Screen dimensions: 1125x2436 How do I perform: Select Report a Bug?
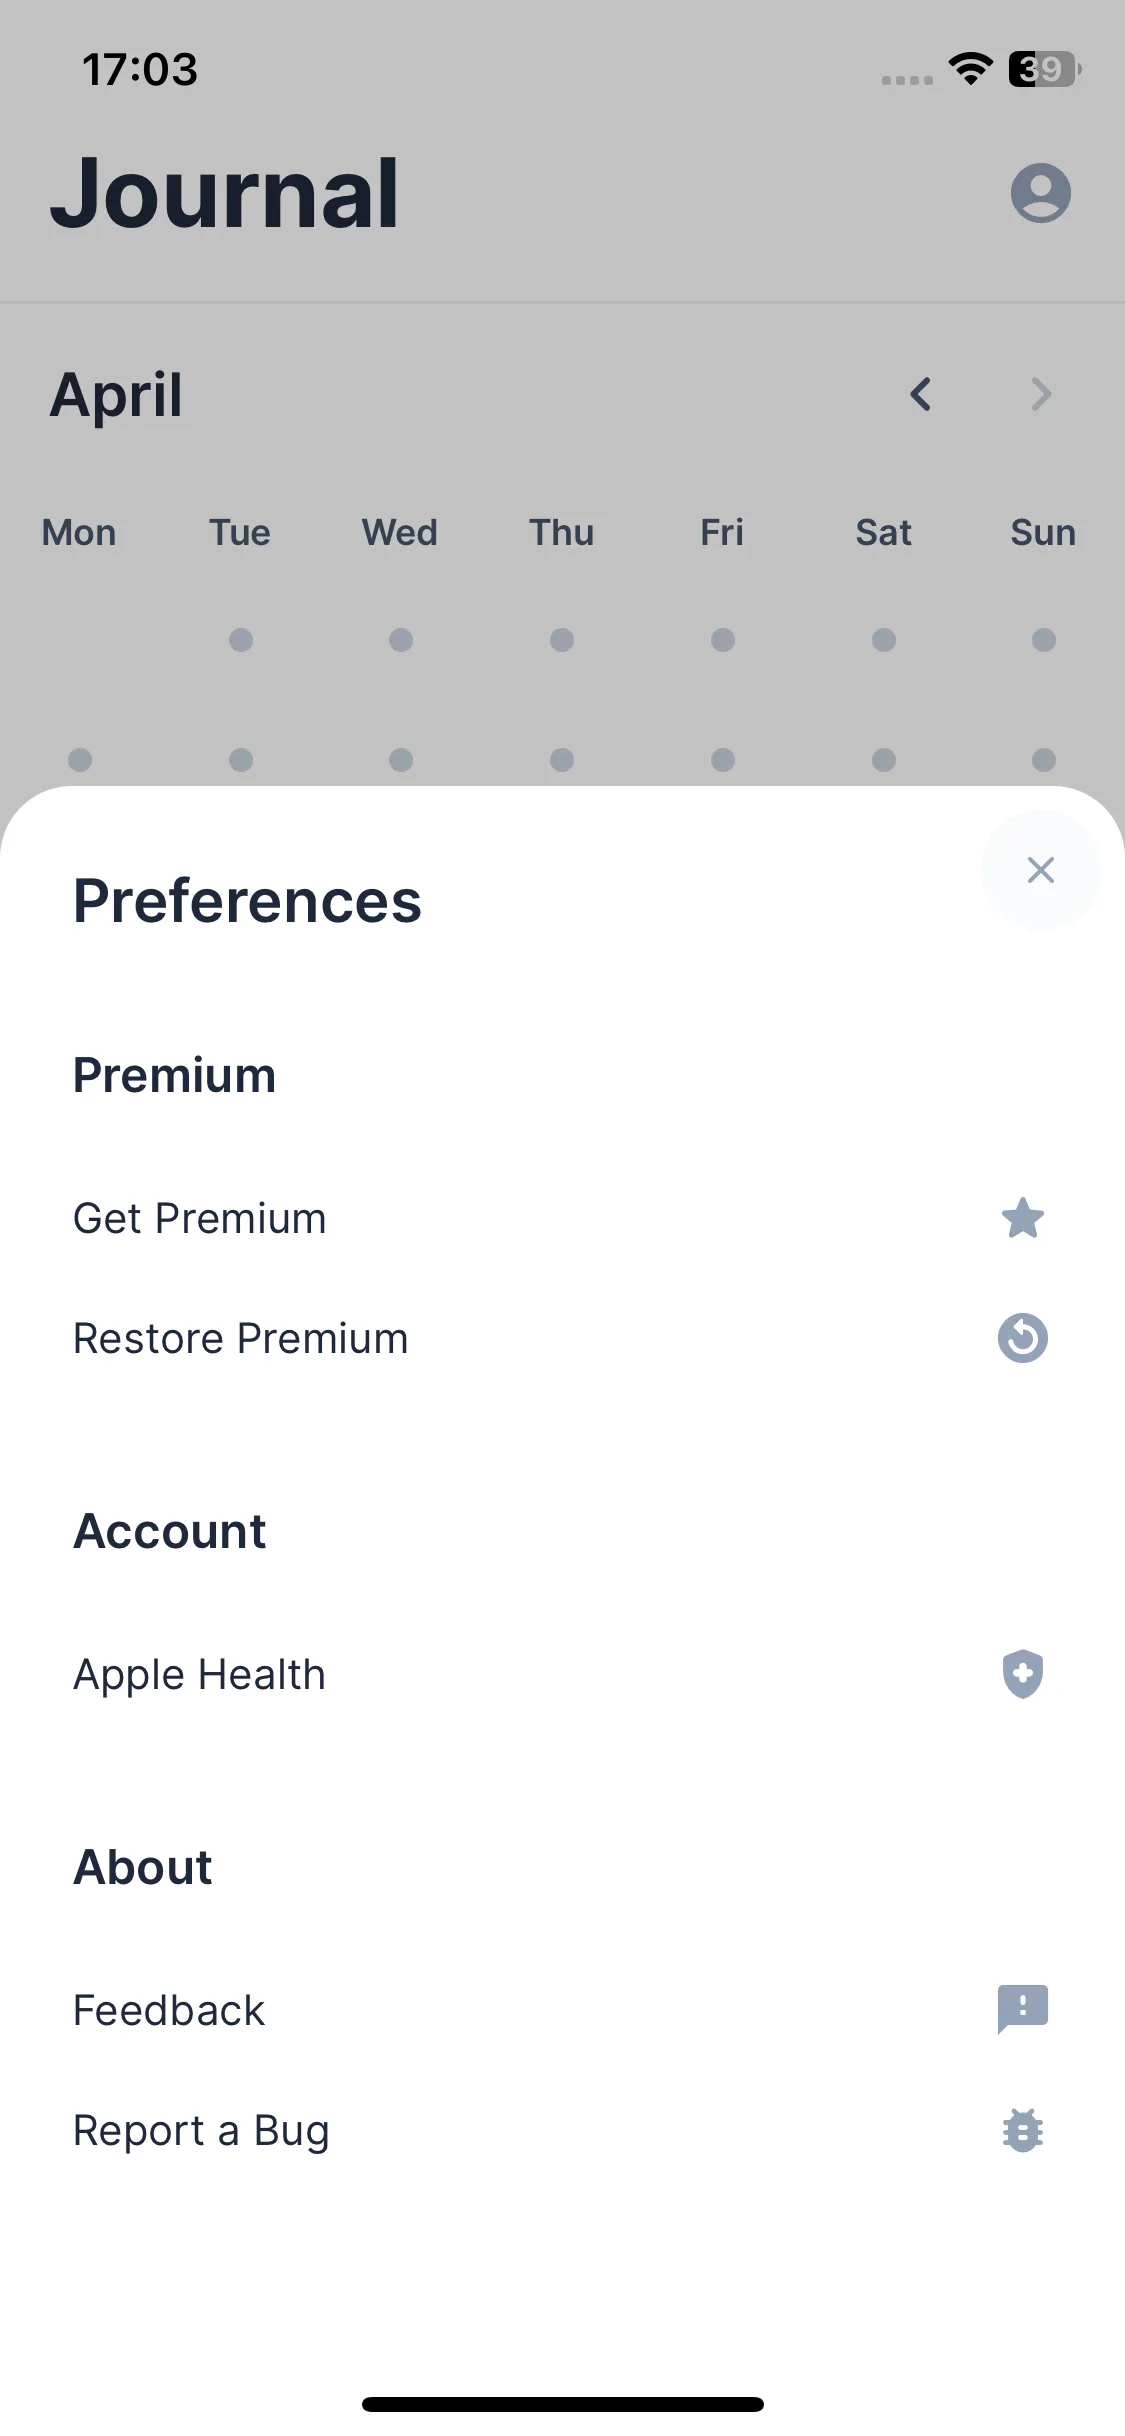tap(201, 2130)
